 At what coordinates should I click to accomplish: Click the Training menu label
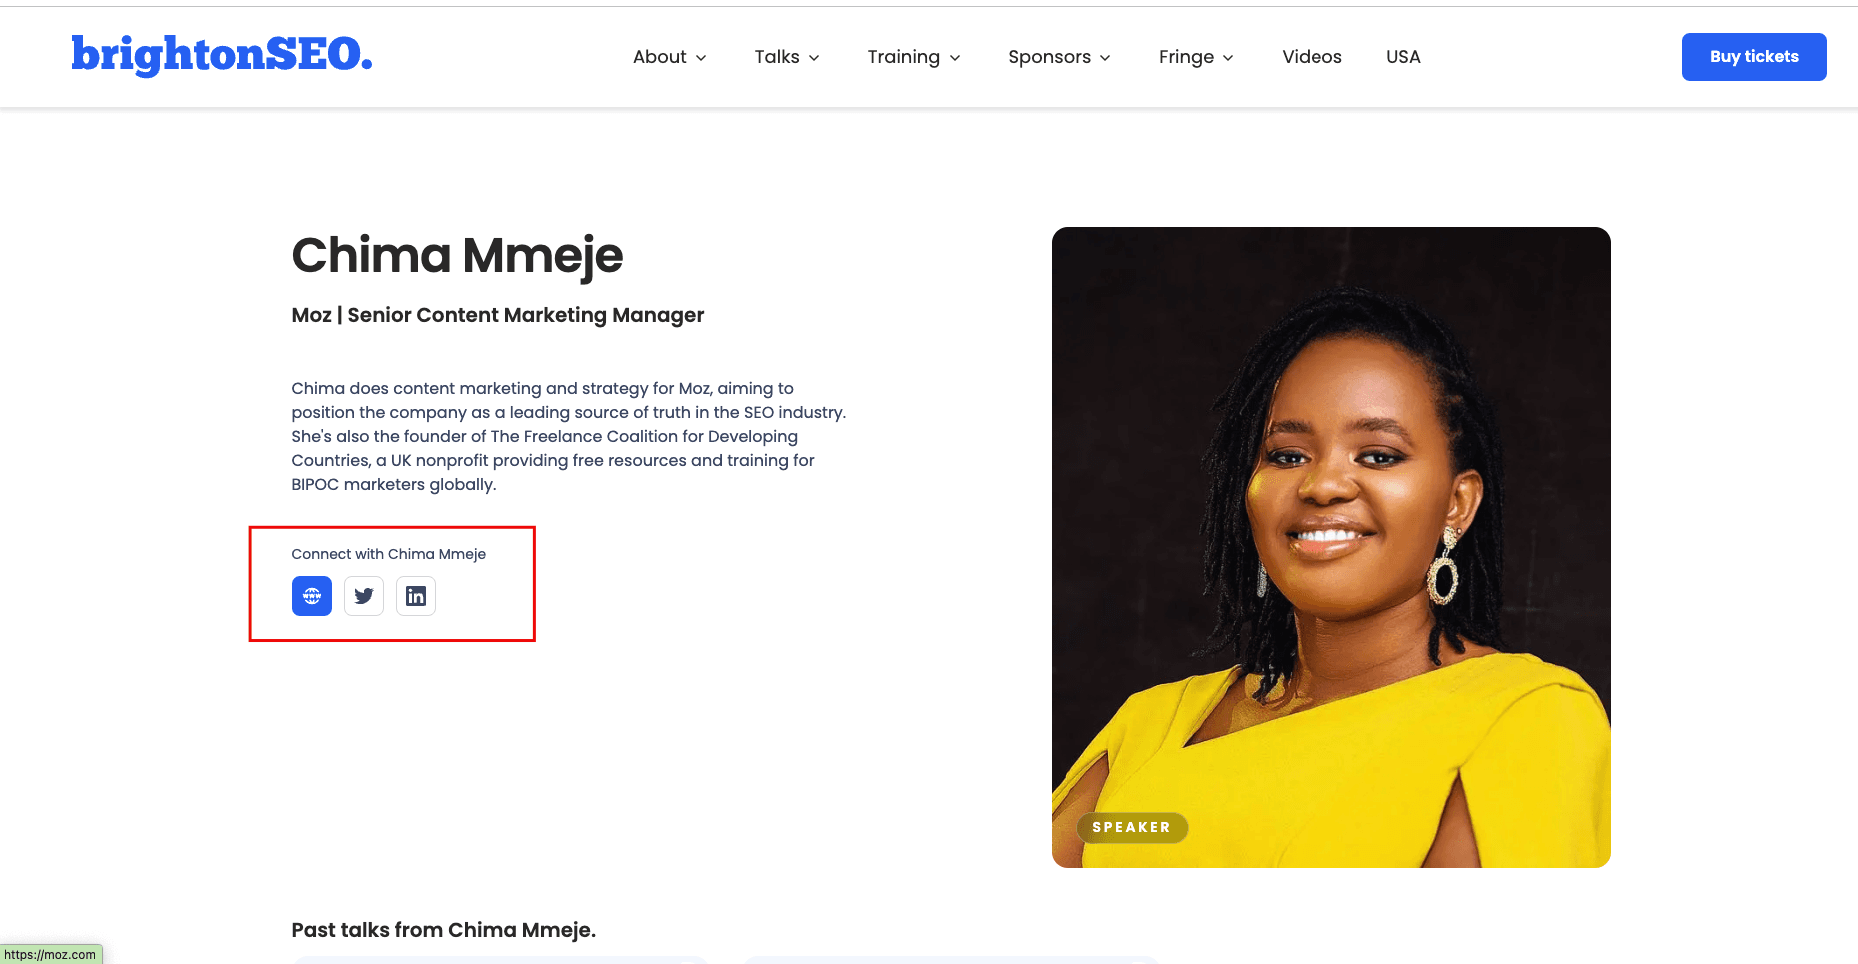pos(903,57)
